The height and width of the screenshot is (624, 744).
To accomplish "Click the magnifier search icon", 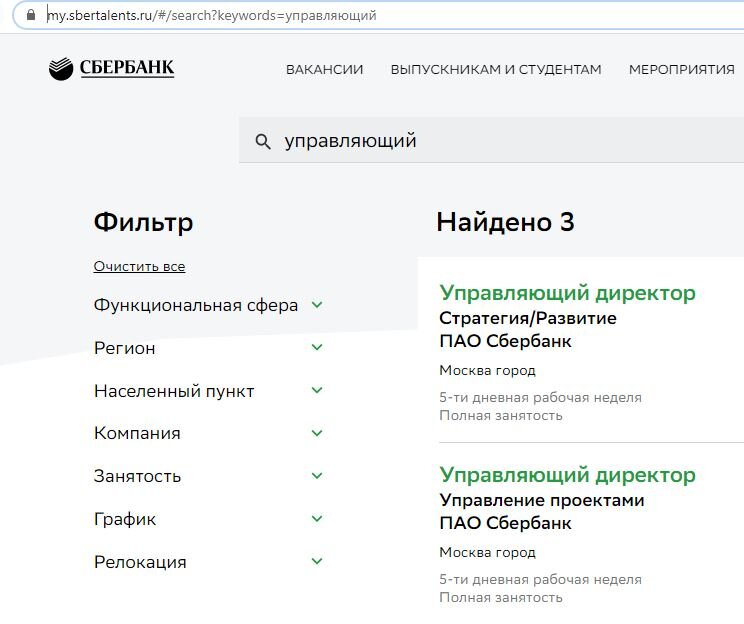I will (x=263, y=141).
